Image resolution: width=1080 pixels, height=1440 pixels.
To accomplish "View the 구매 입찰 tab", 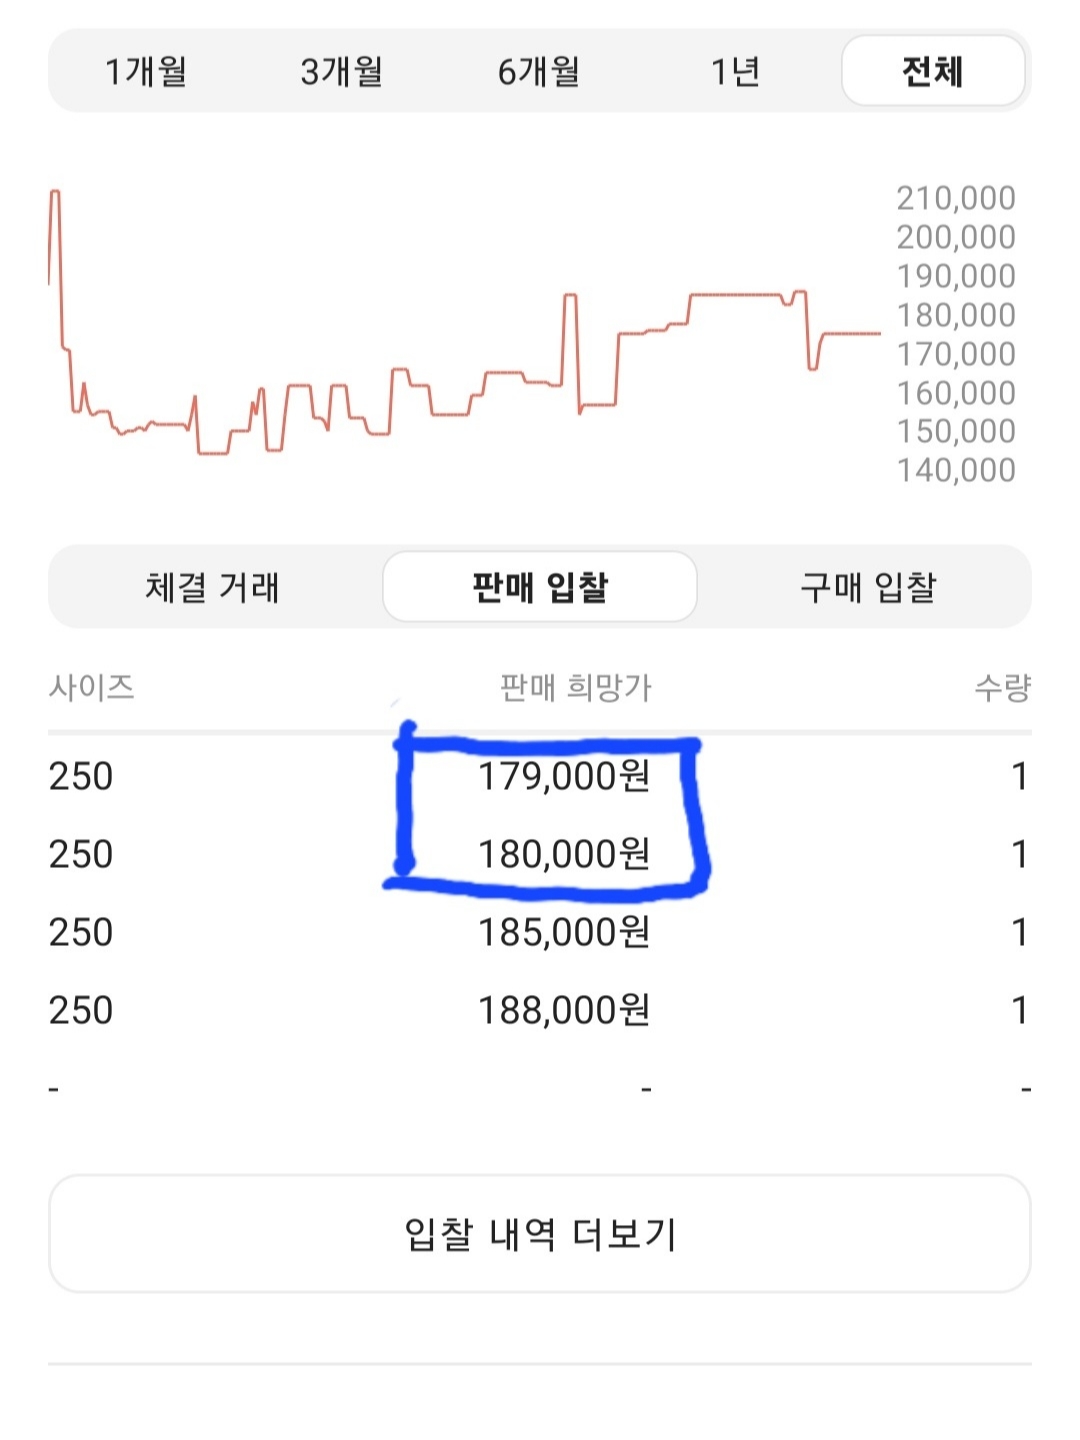I will click(868, 587).
